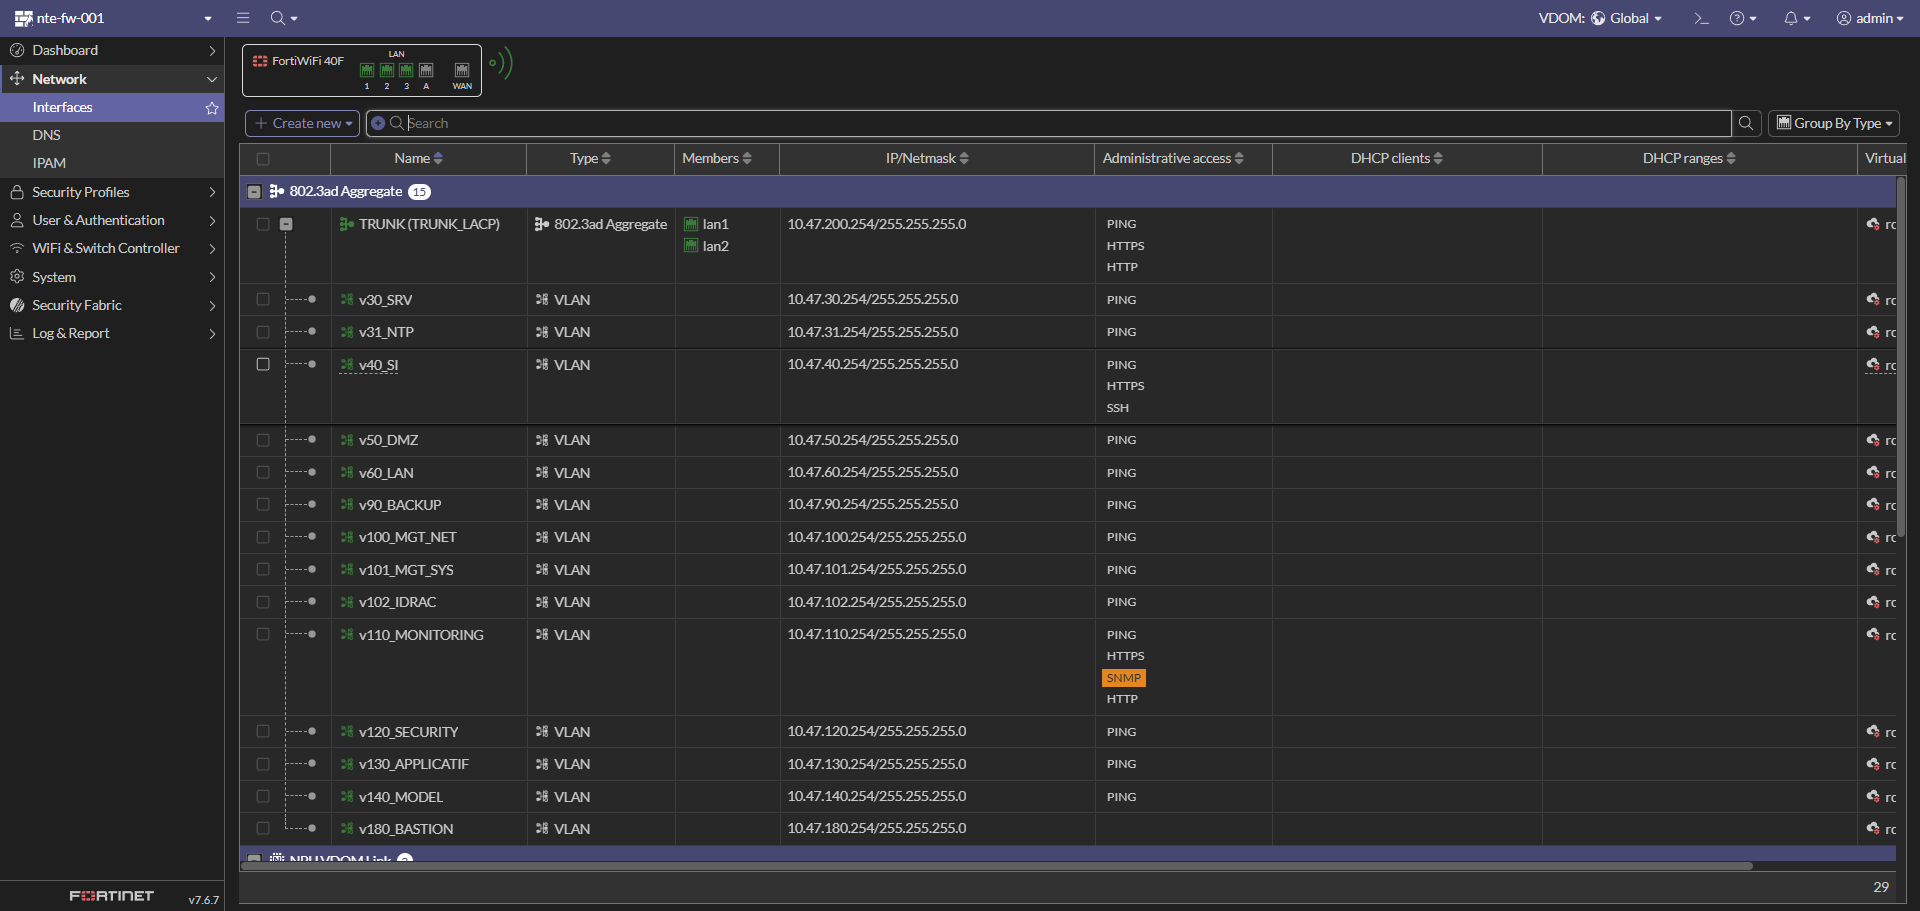
Task: Open the notifications bell
Action: pos(1797,18)
